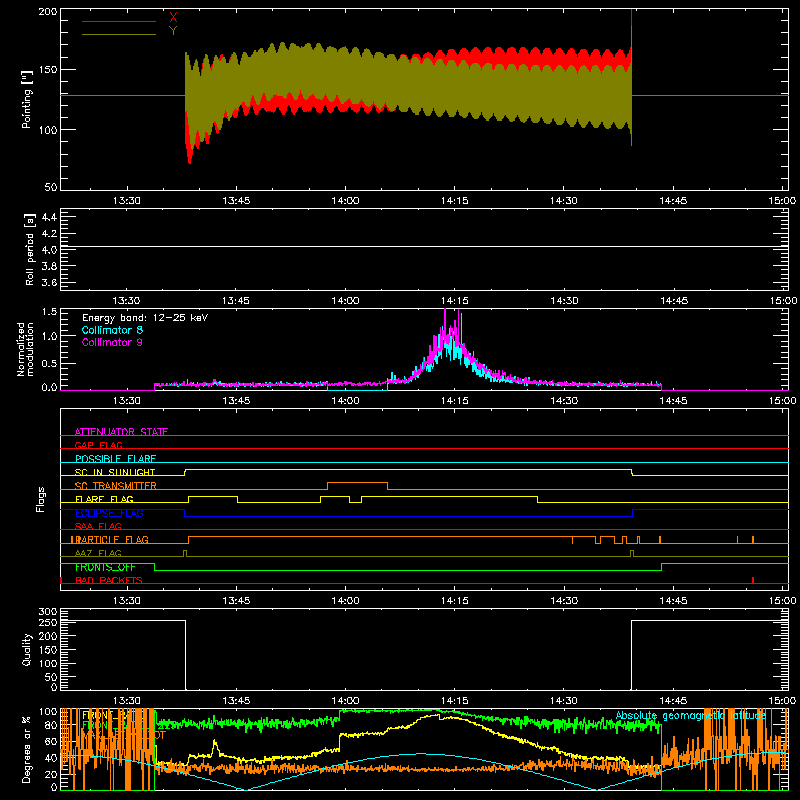Select the 'Quality' vertical axis label

point(27,649)
